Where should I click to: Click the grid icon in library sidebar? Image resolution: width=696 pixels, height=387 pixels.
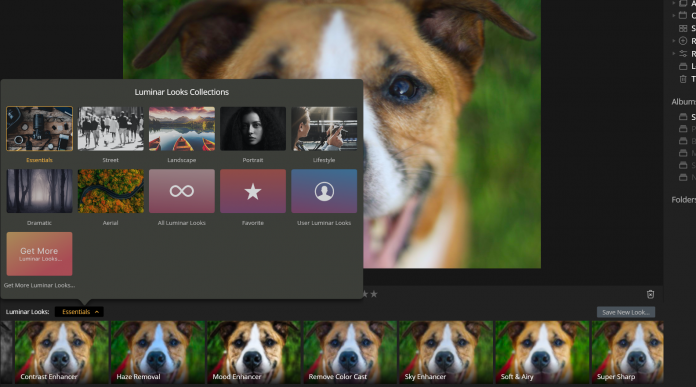(683, 28)
